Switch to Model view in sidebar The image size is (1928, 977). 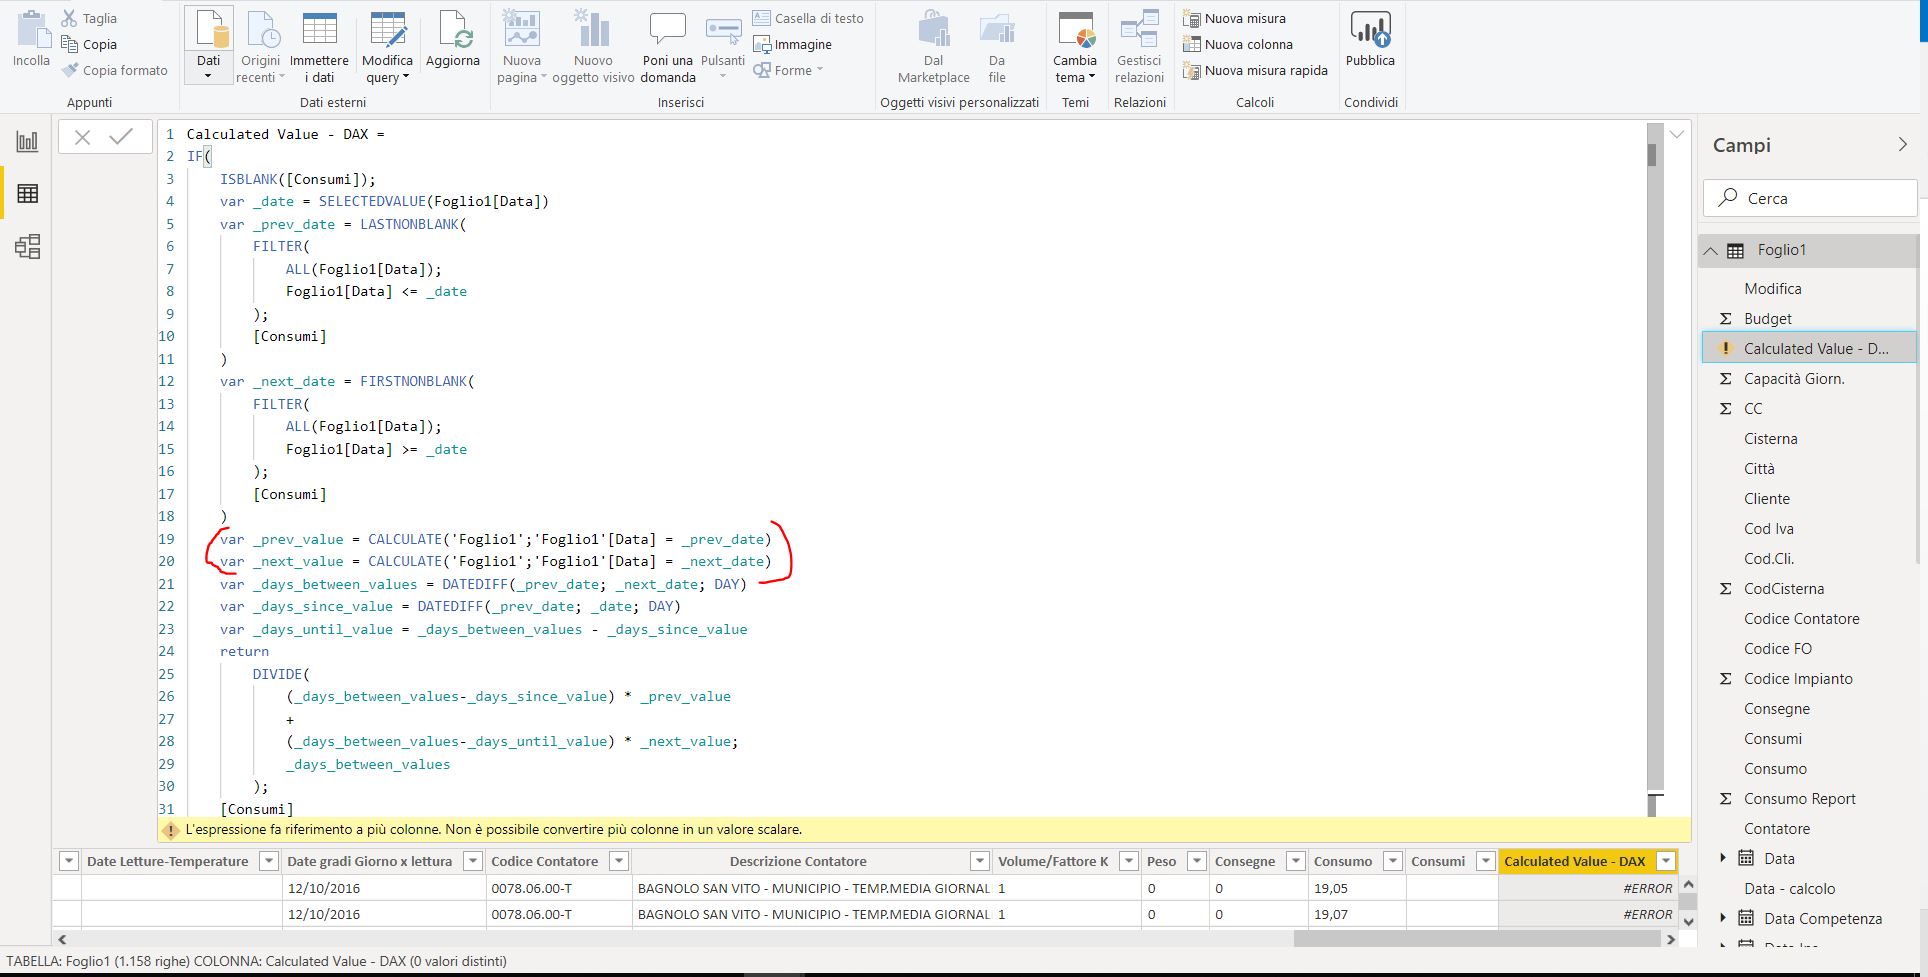pyautogui.click(x=28, y=246)
